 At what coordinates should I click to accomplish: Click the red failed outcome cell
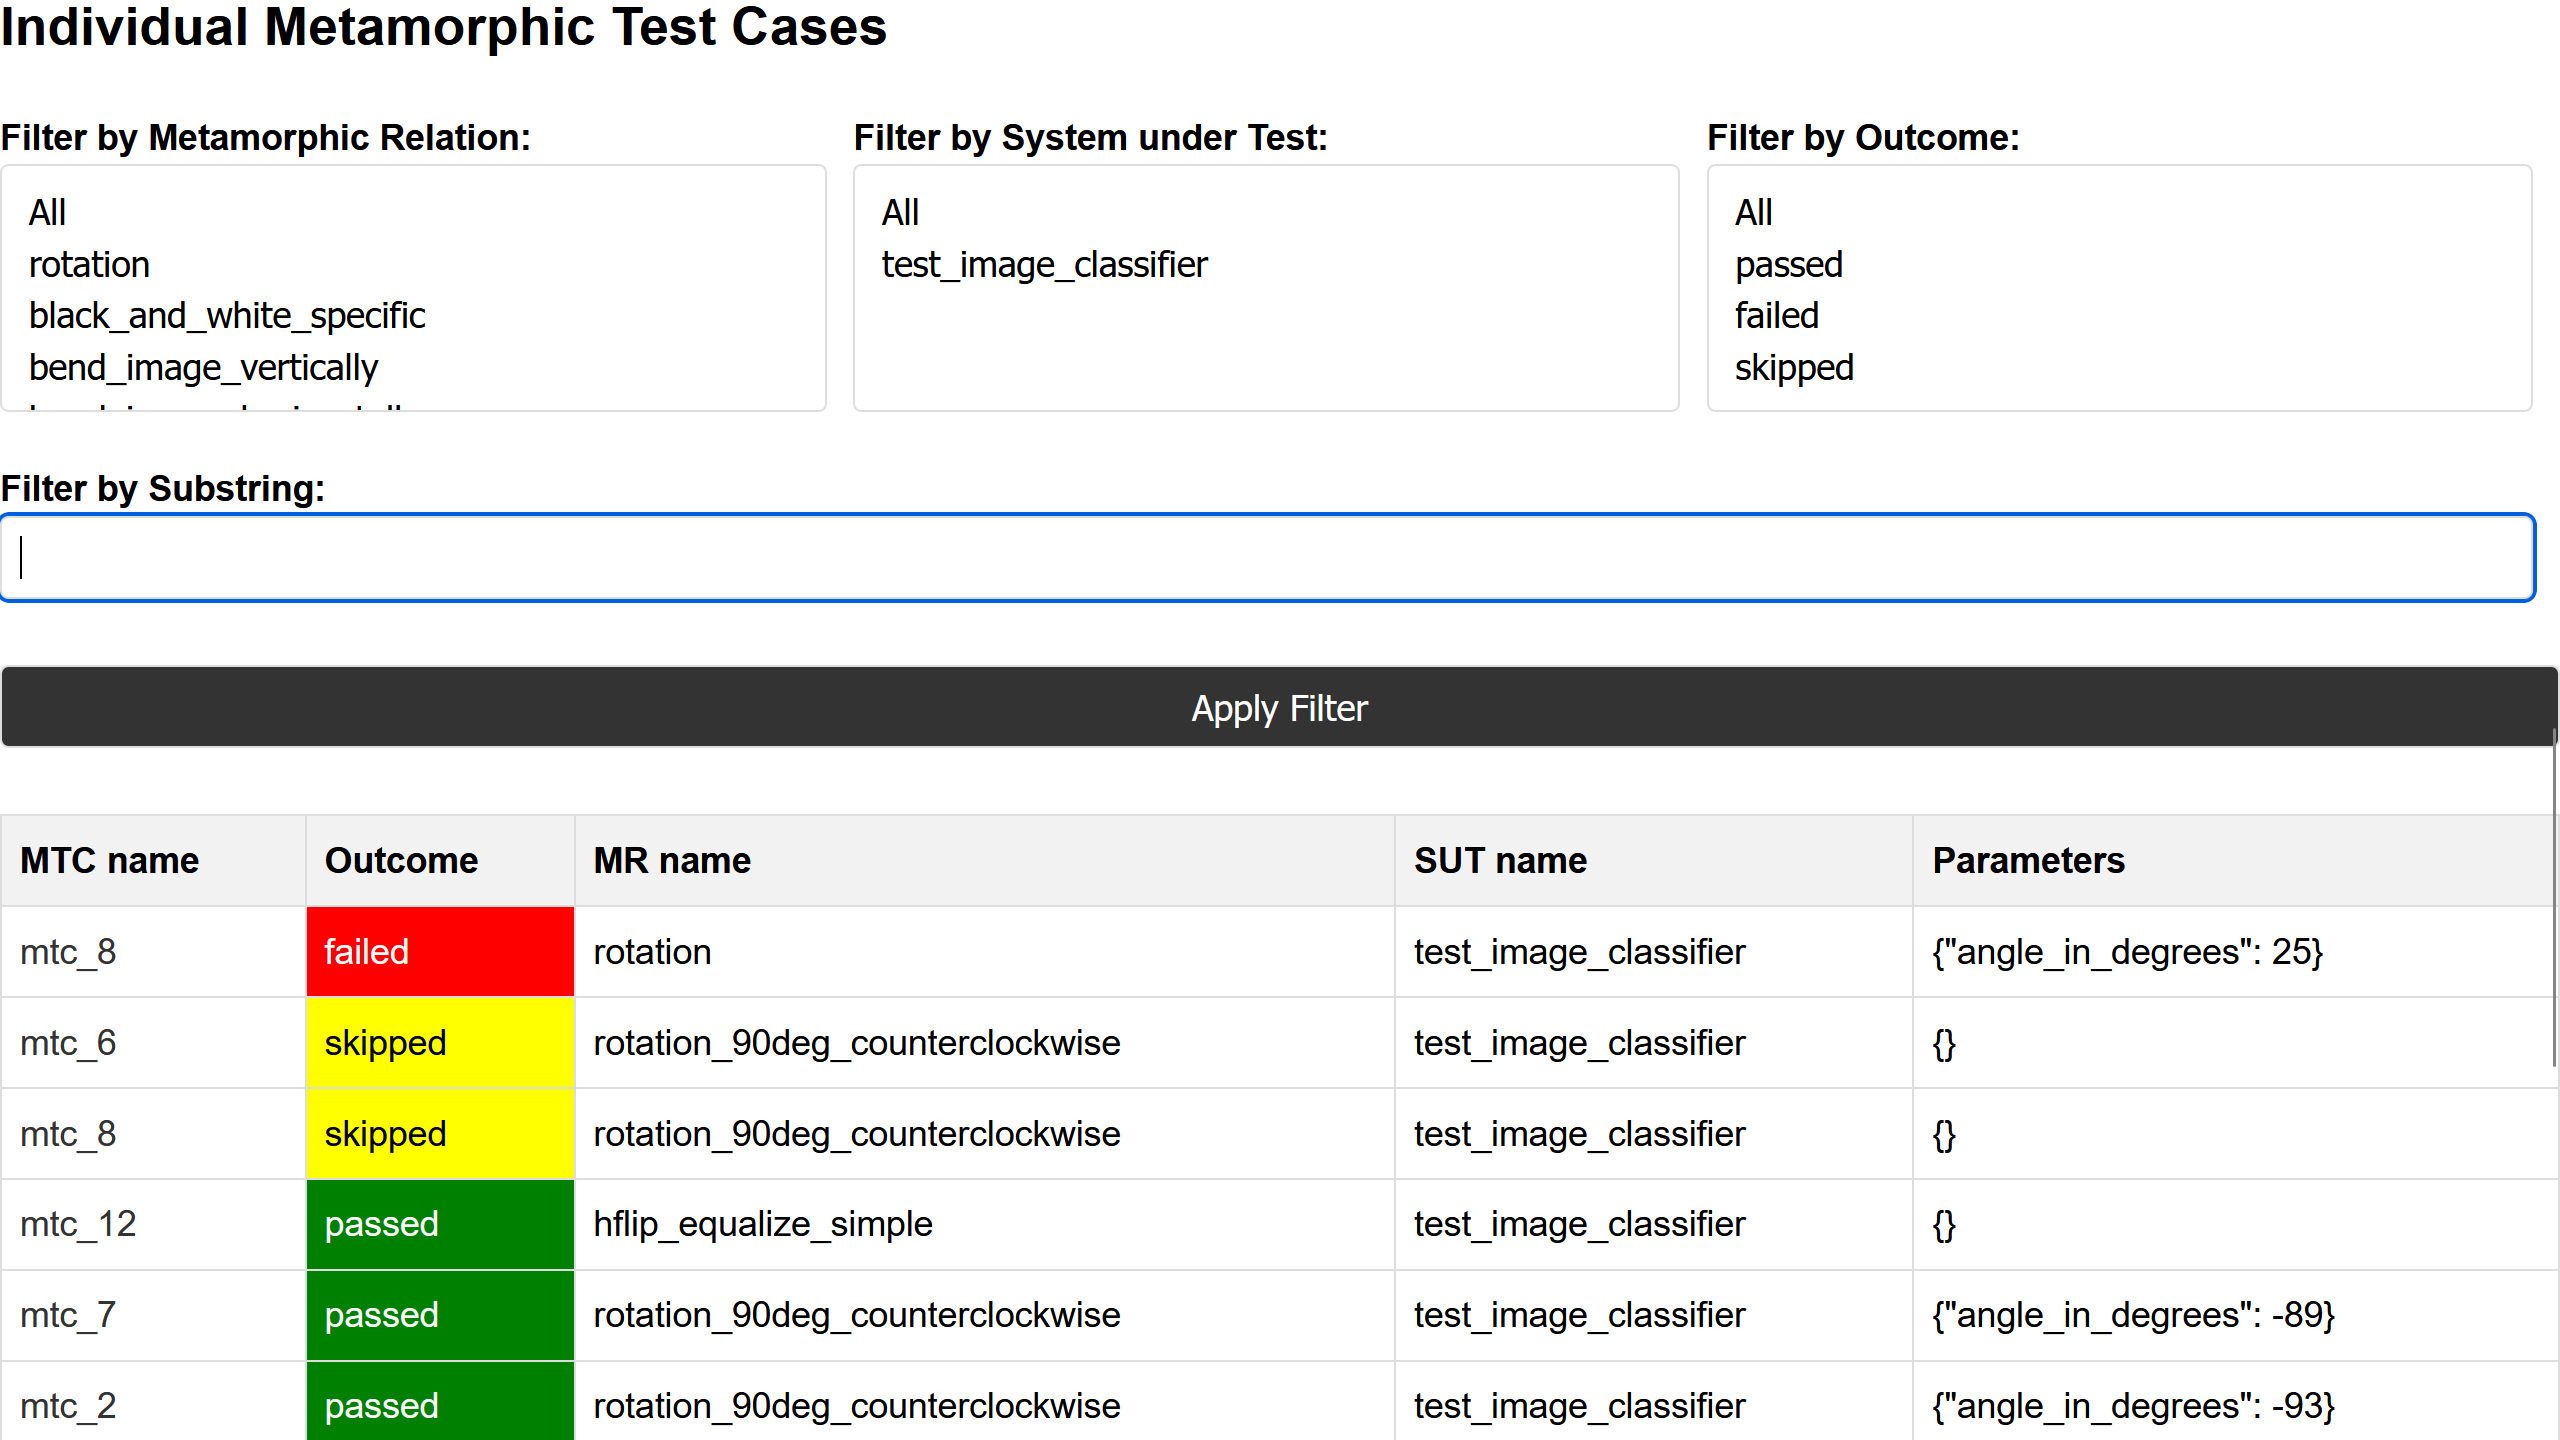point(440,952)
